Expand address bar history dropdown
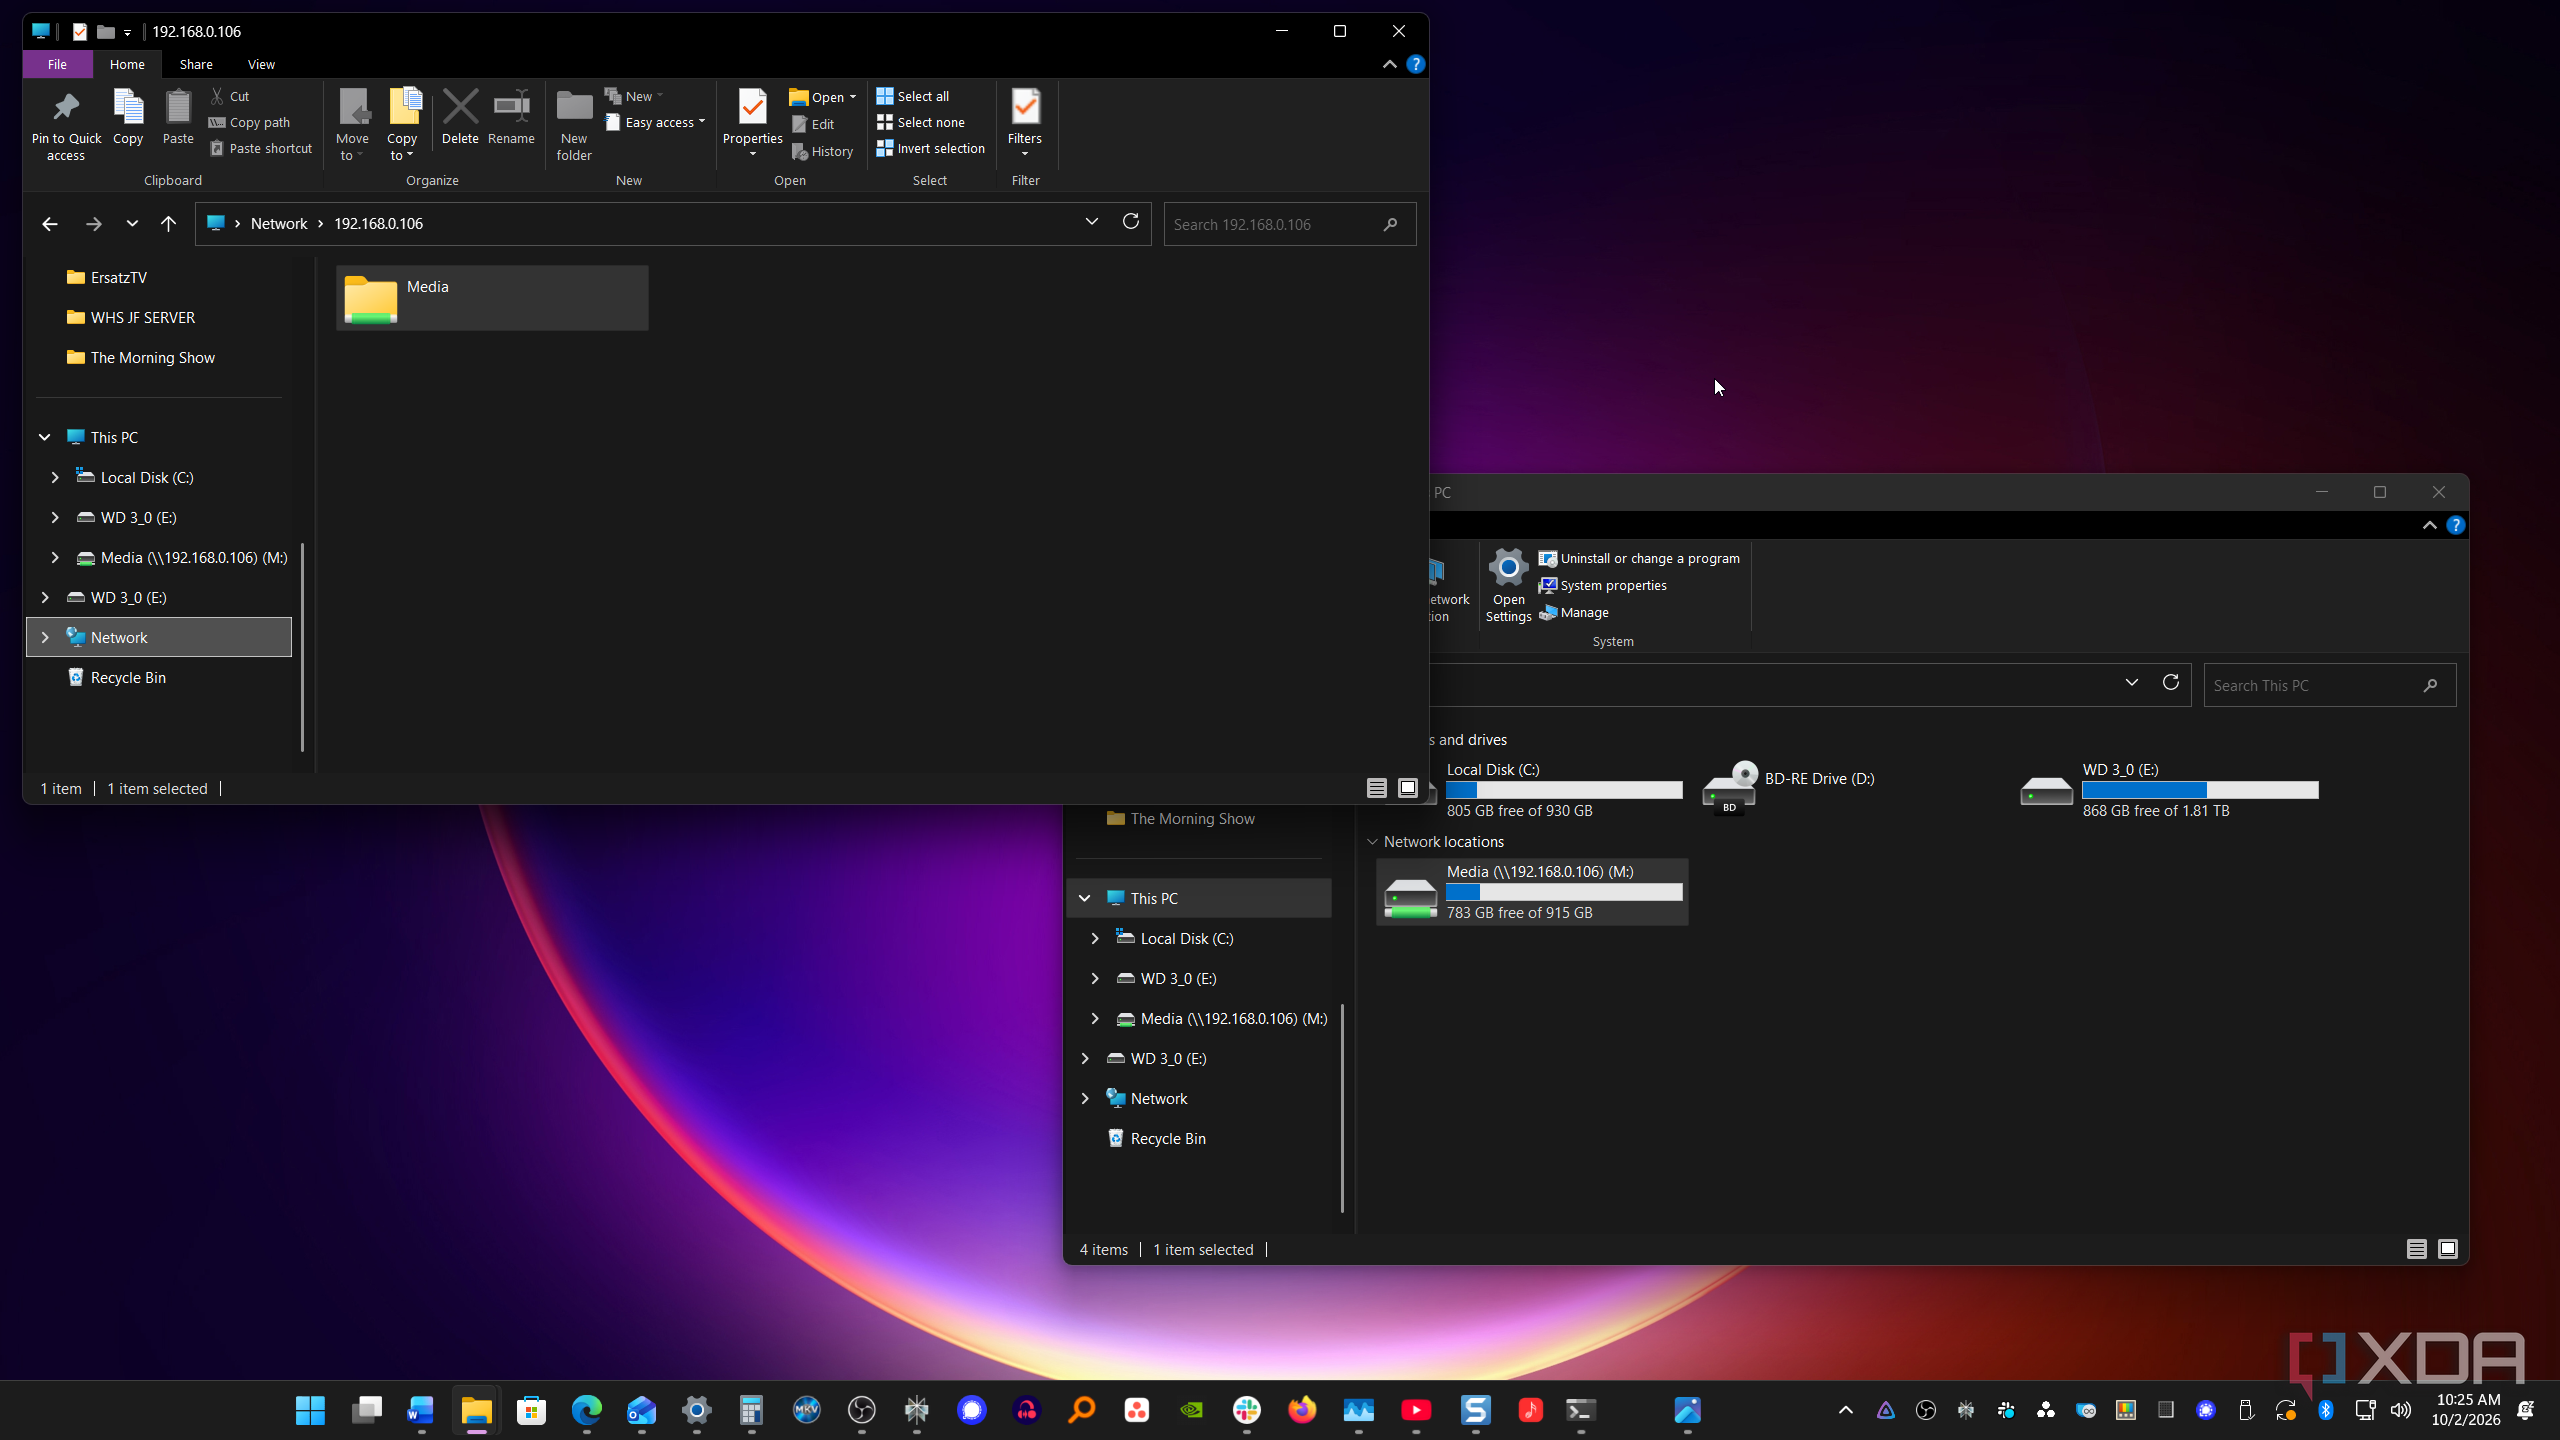The image size is (2560, 1440). [x=1092, y=222]
